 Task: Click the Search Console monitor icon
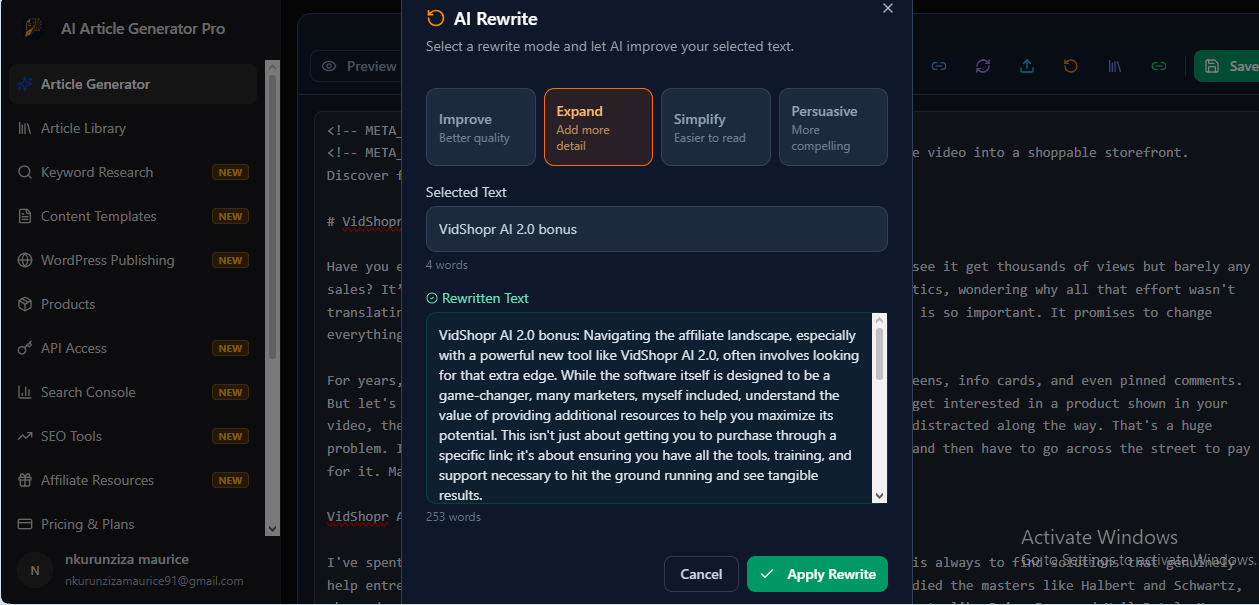pyautogui.click(x=25, y=392)
